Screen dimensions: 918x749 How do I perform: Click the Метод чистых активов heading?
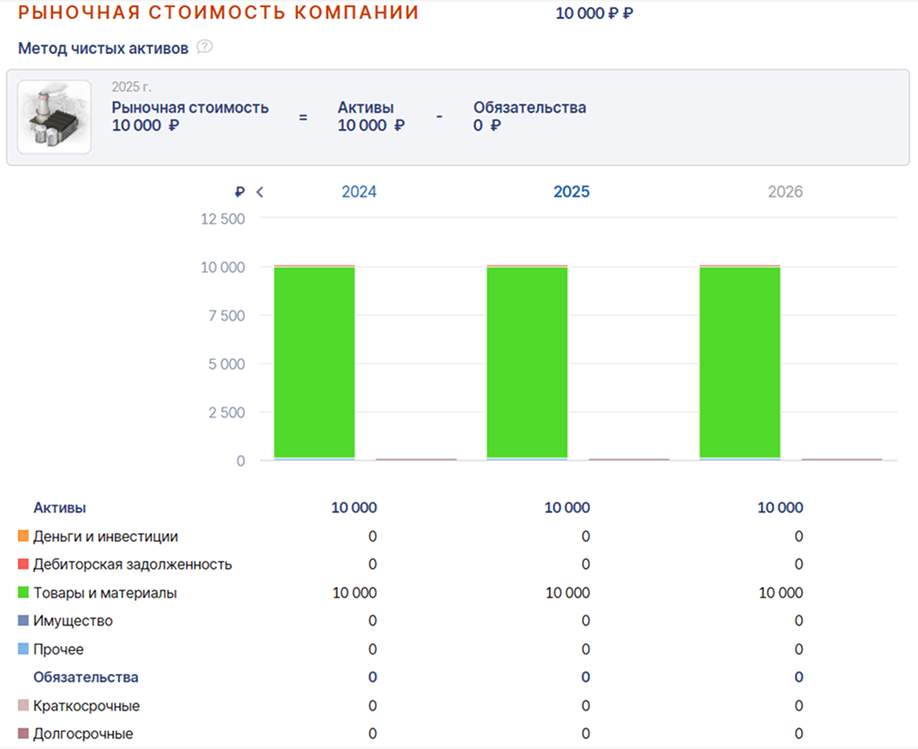[x=103, y=48]
